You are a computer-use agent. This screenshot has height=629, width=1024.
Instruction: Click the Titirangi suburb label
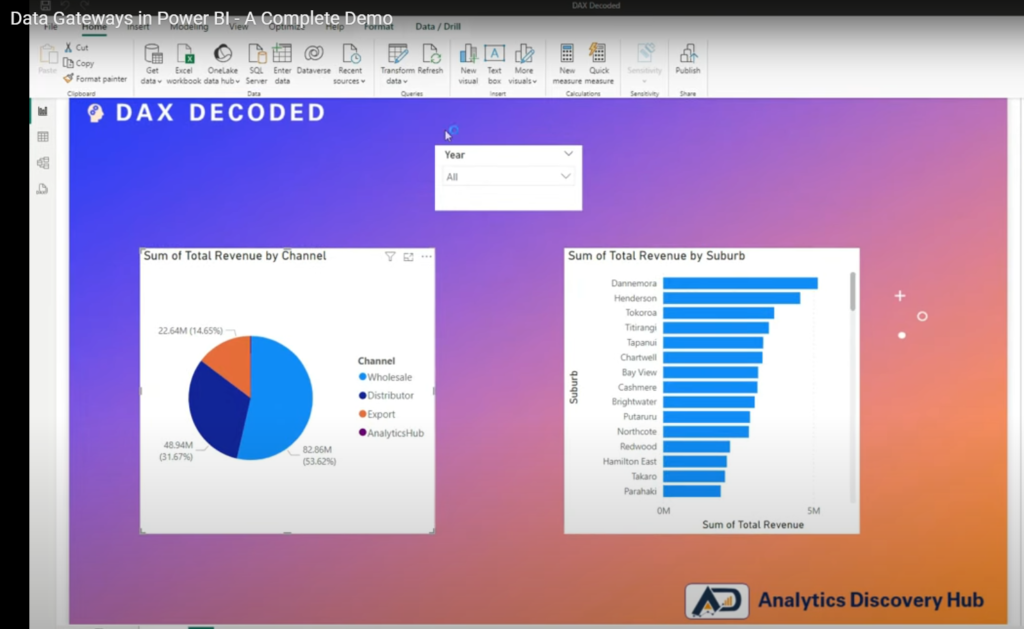click(x=641, y=327)
